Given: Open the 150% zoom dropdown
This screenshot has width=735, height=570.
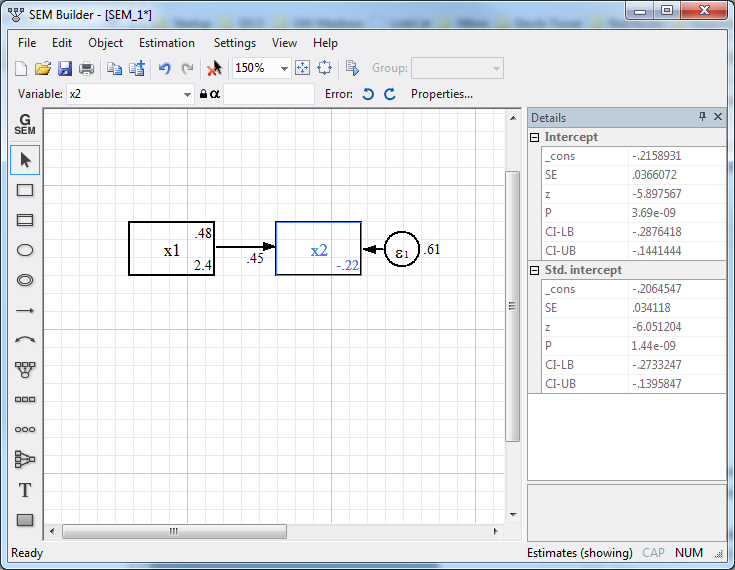Looking at the screenshot, I should pos(284,68).
